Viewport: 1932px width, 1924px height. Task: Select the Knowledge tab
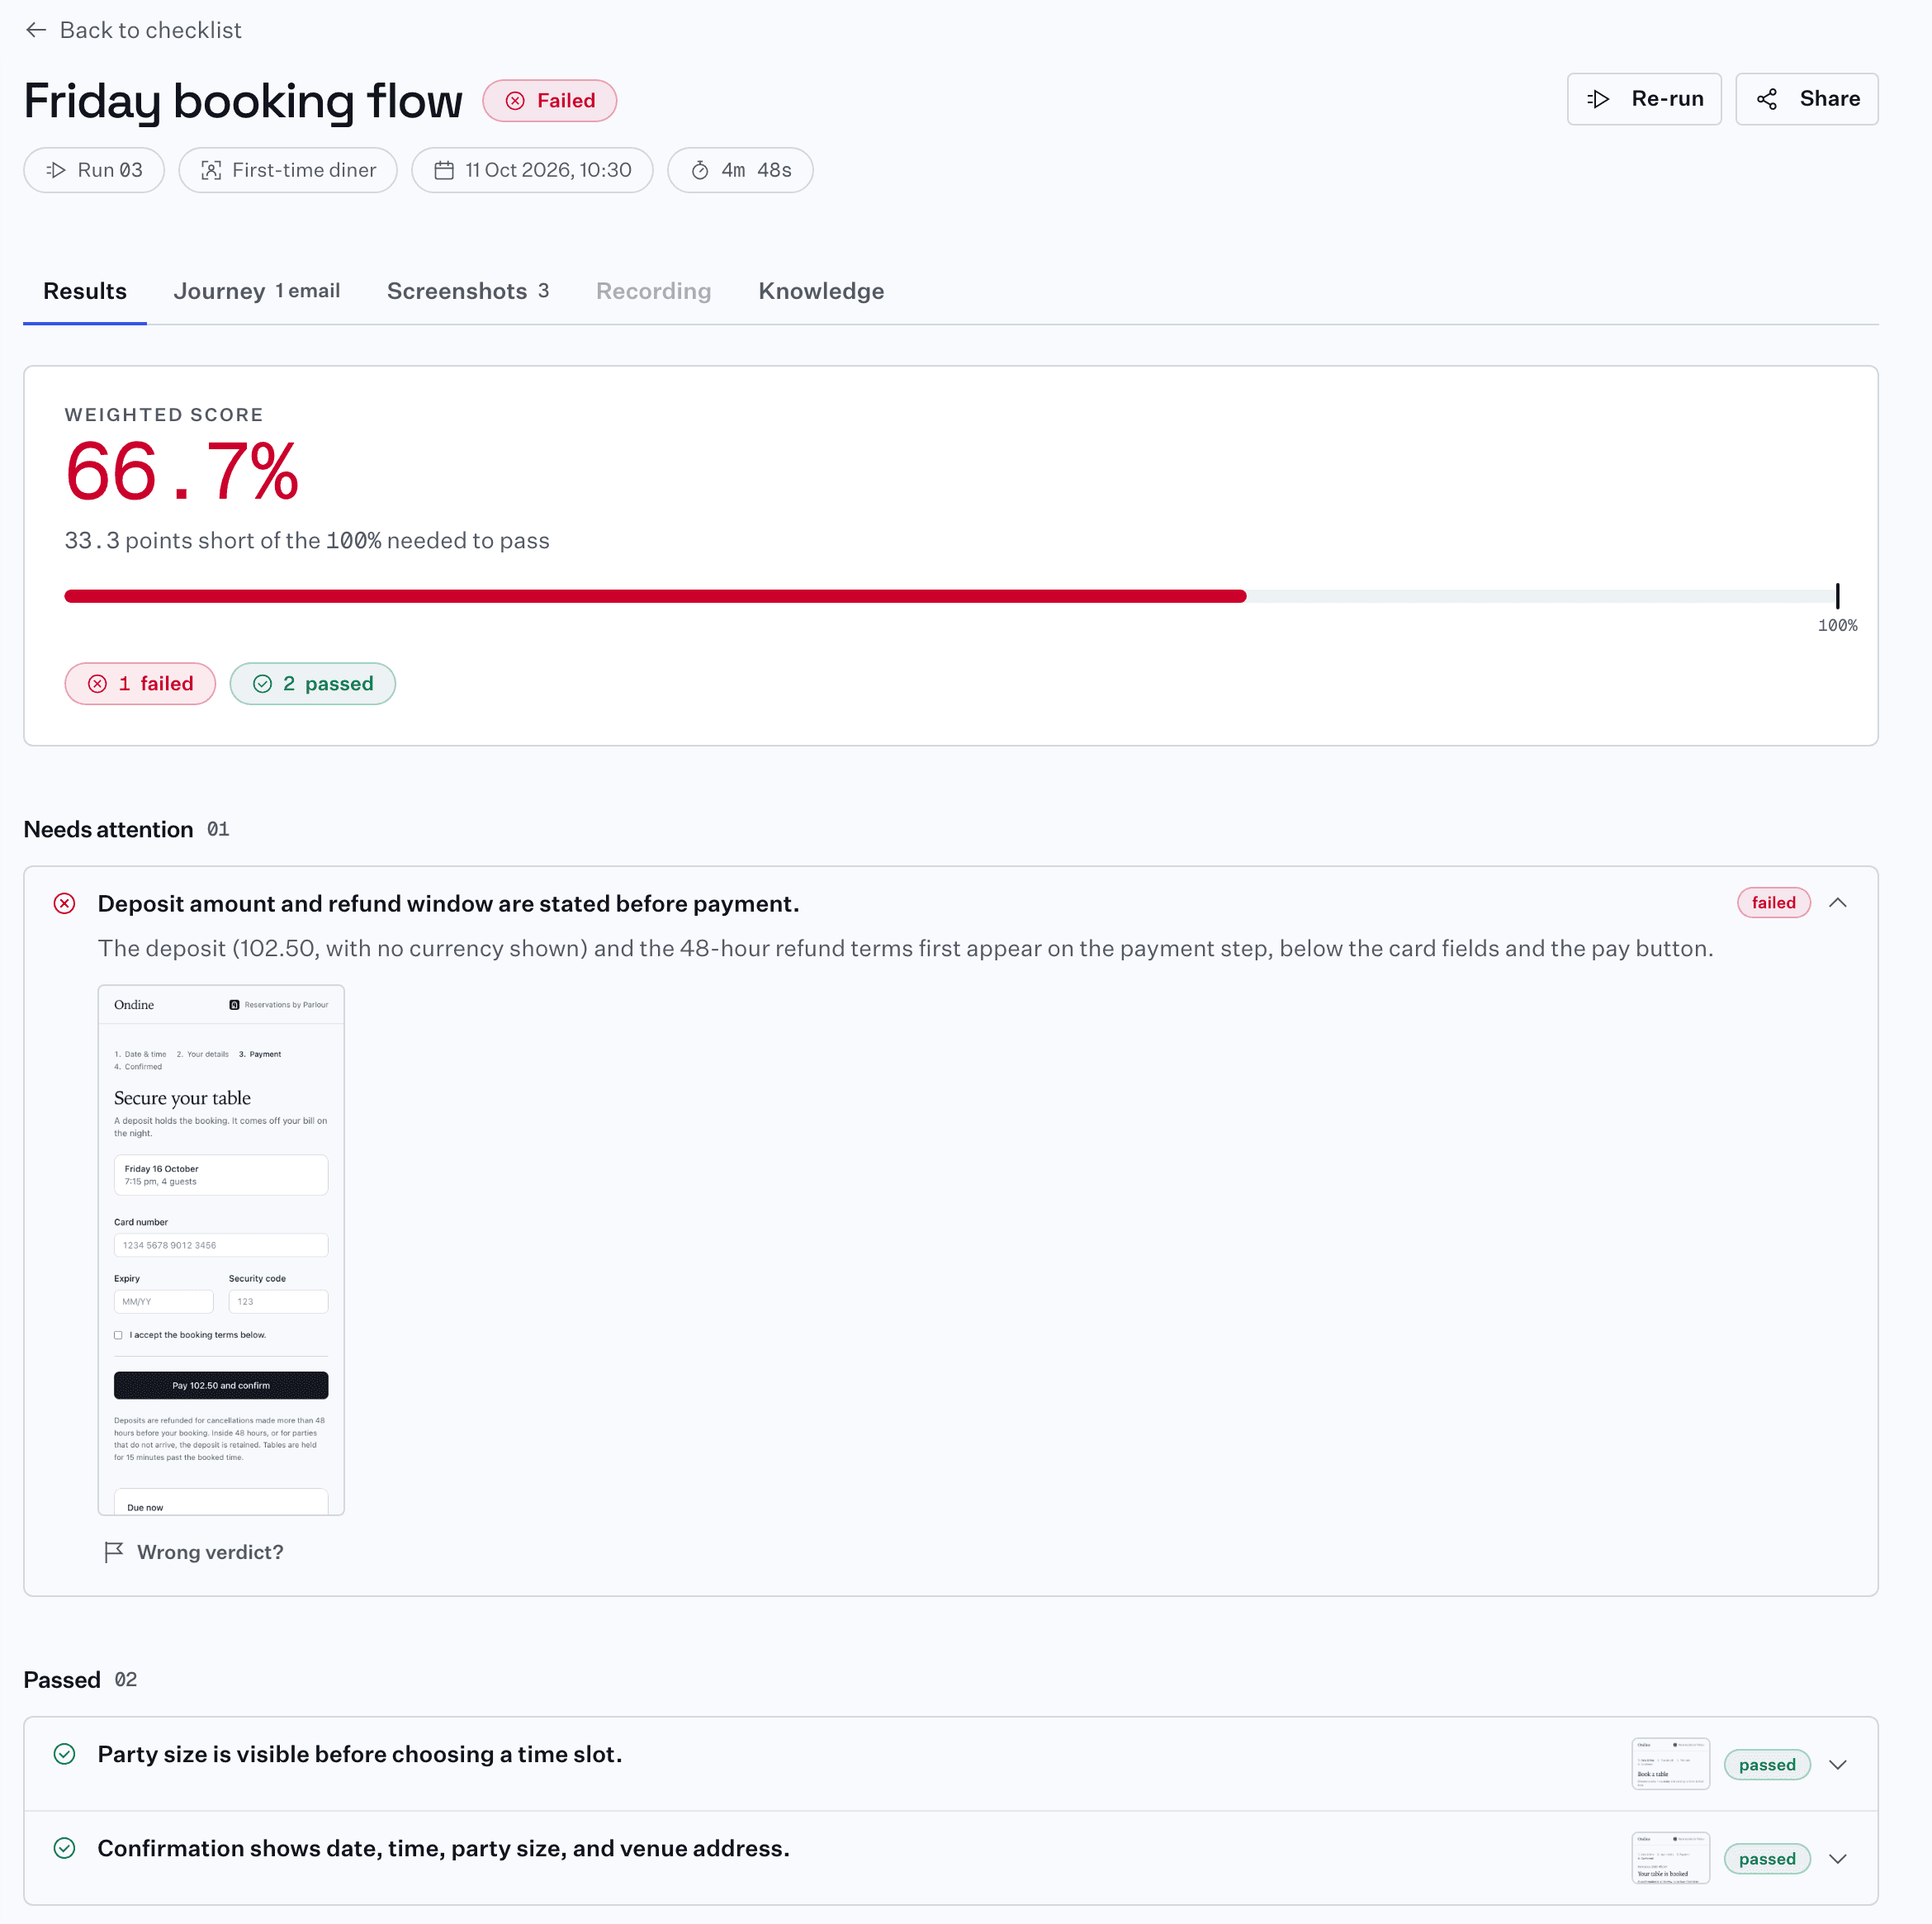821,291
